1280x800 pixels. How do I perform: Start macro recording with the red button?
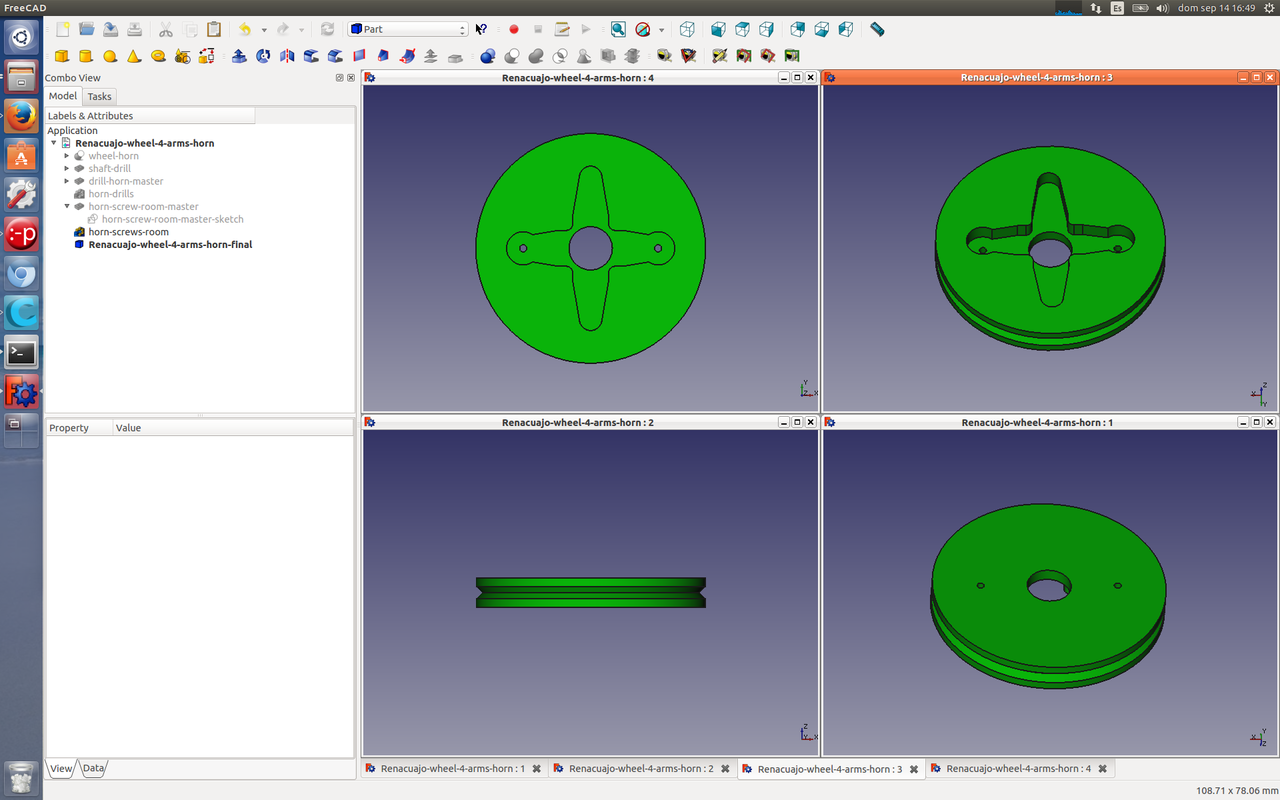coord(514,30)
